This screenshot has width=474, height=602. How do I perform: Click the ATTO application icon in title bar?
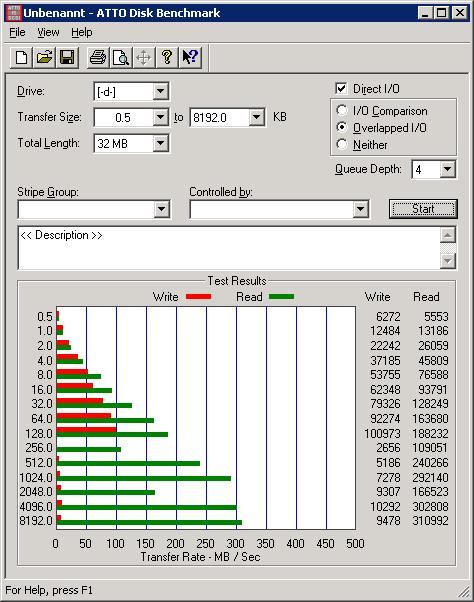13,13
